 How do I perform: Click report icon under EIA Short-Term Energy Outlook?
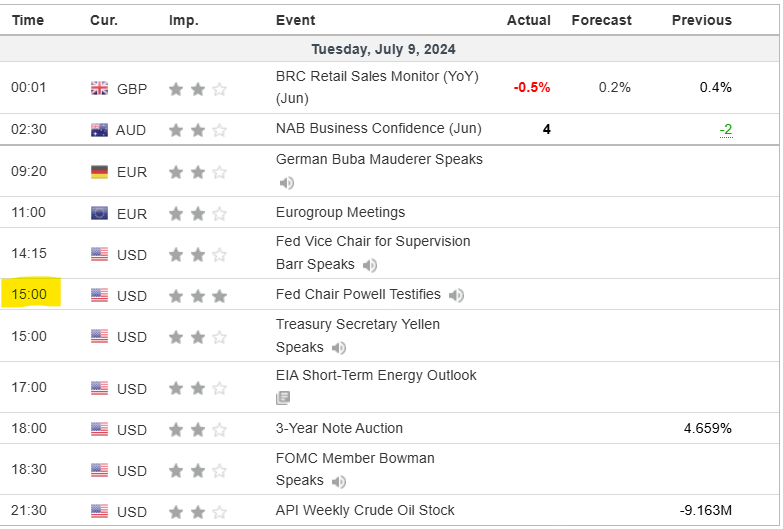click(284, 398)
